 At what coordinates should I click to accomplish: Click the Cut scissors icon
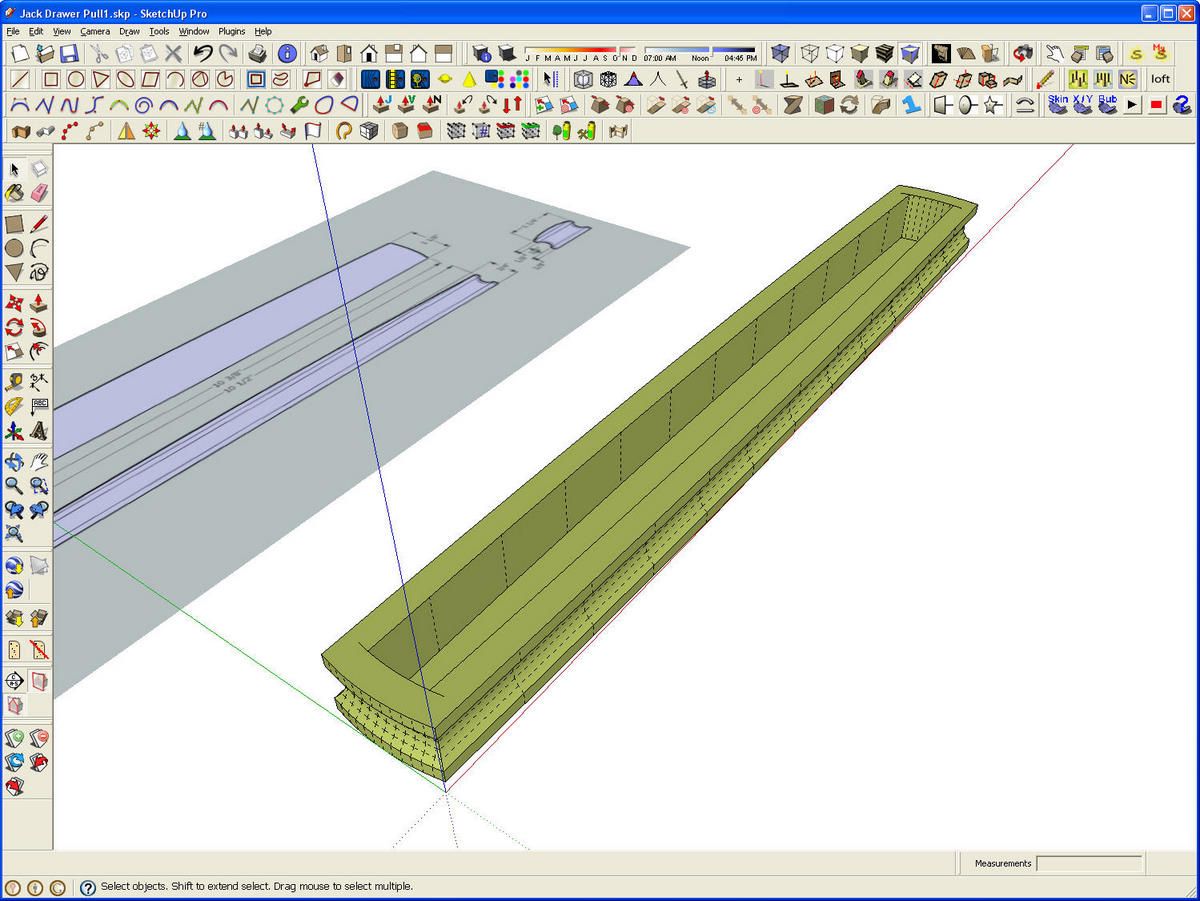click(x=98, y=53)
